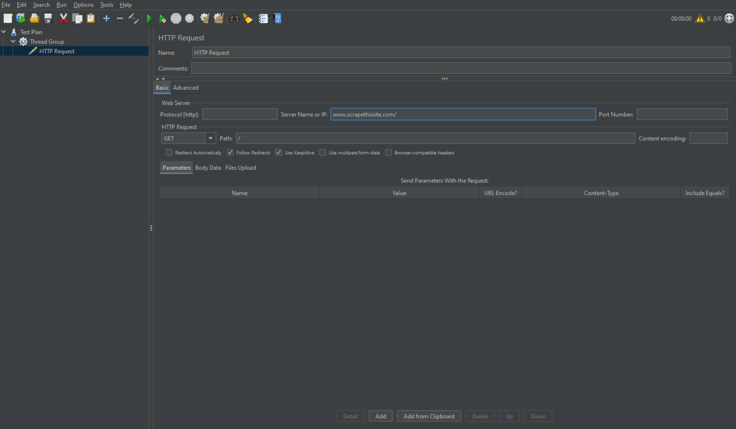Switch to the Body Data tab
This screenshot has height=429, width=736.
[208, 168]
